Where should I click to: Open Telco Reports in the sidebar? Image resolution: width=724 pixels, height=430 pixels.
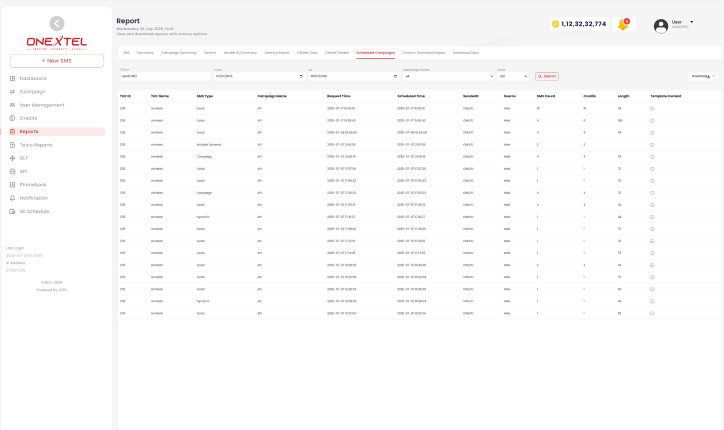coord(36,145)
